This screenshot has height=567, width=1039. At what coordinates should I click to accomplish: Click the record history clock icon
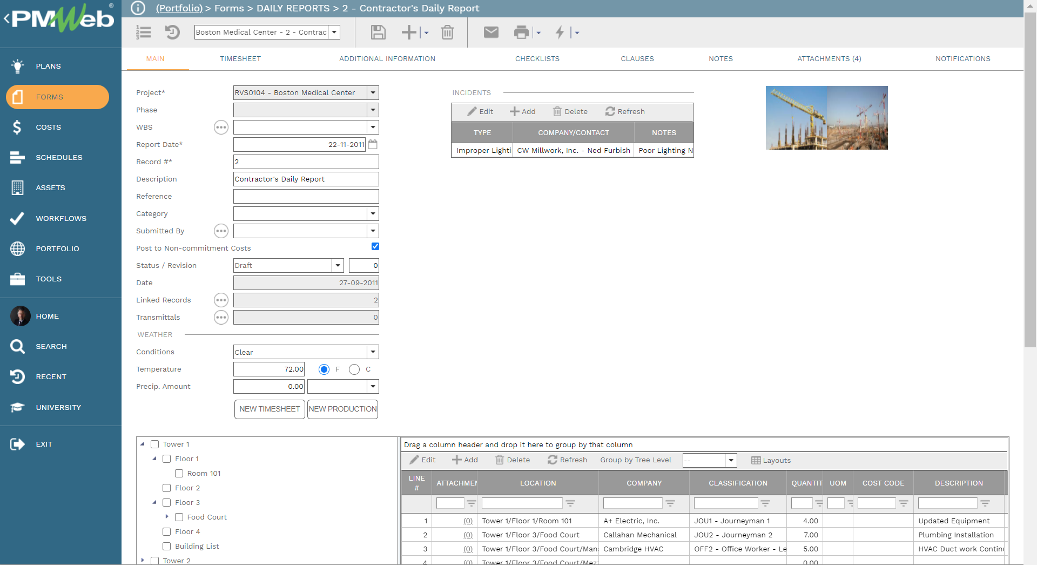tap(172, 32)
